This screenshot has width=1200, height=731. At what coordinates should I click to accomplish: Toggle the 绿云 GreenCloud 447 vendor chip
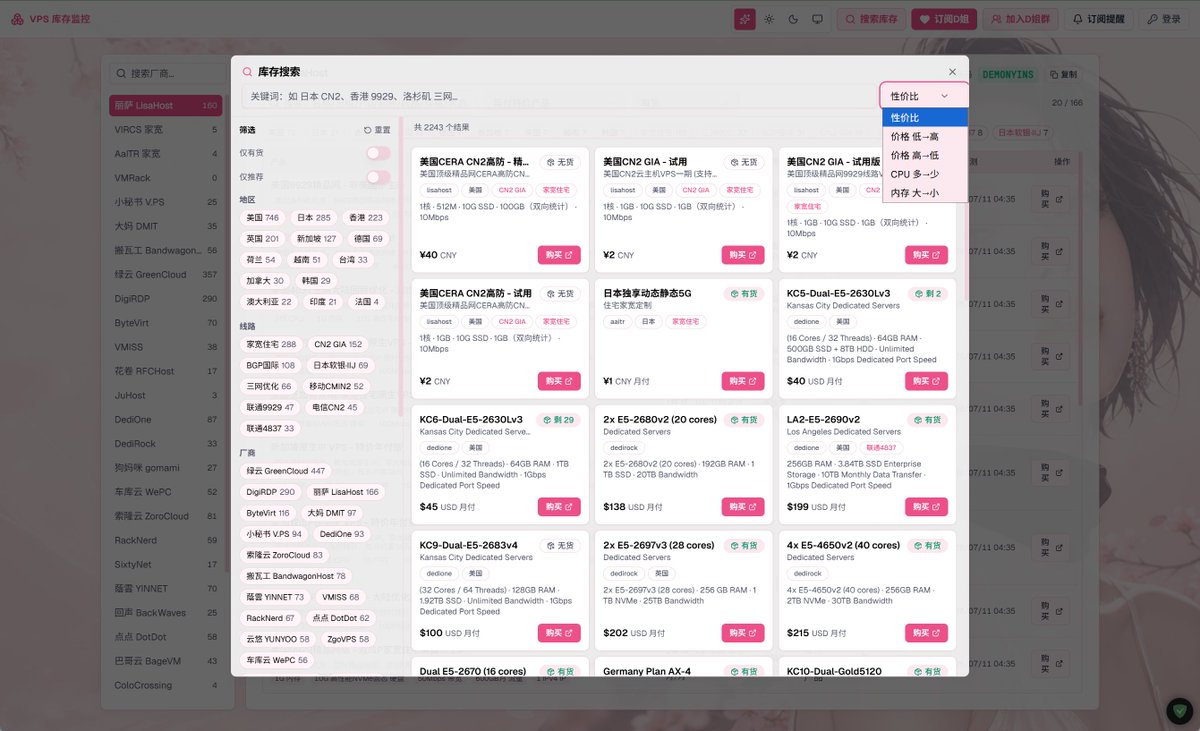tap(286, 471)
